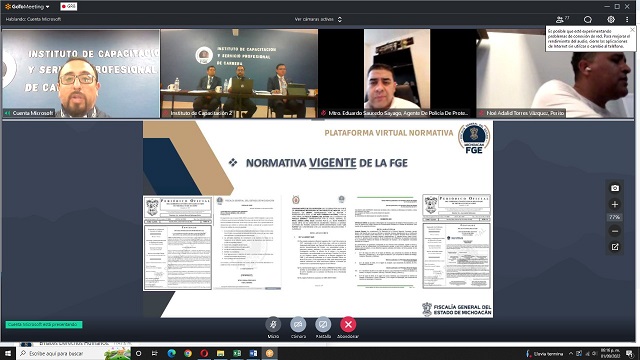The width and height of the screenshot is (640, 360).
Task: Select Mtro. Eduardo Saucedo Sayago video tile
Action: point(397,73)
